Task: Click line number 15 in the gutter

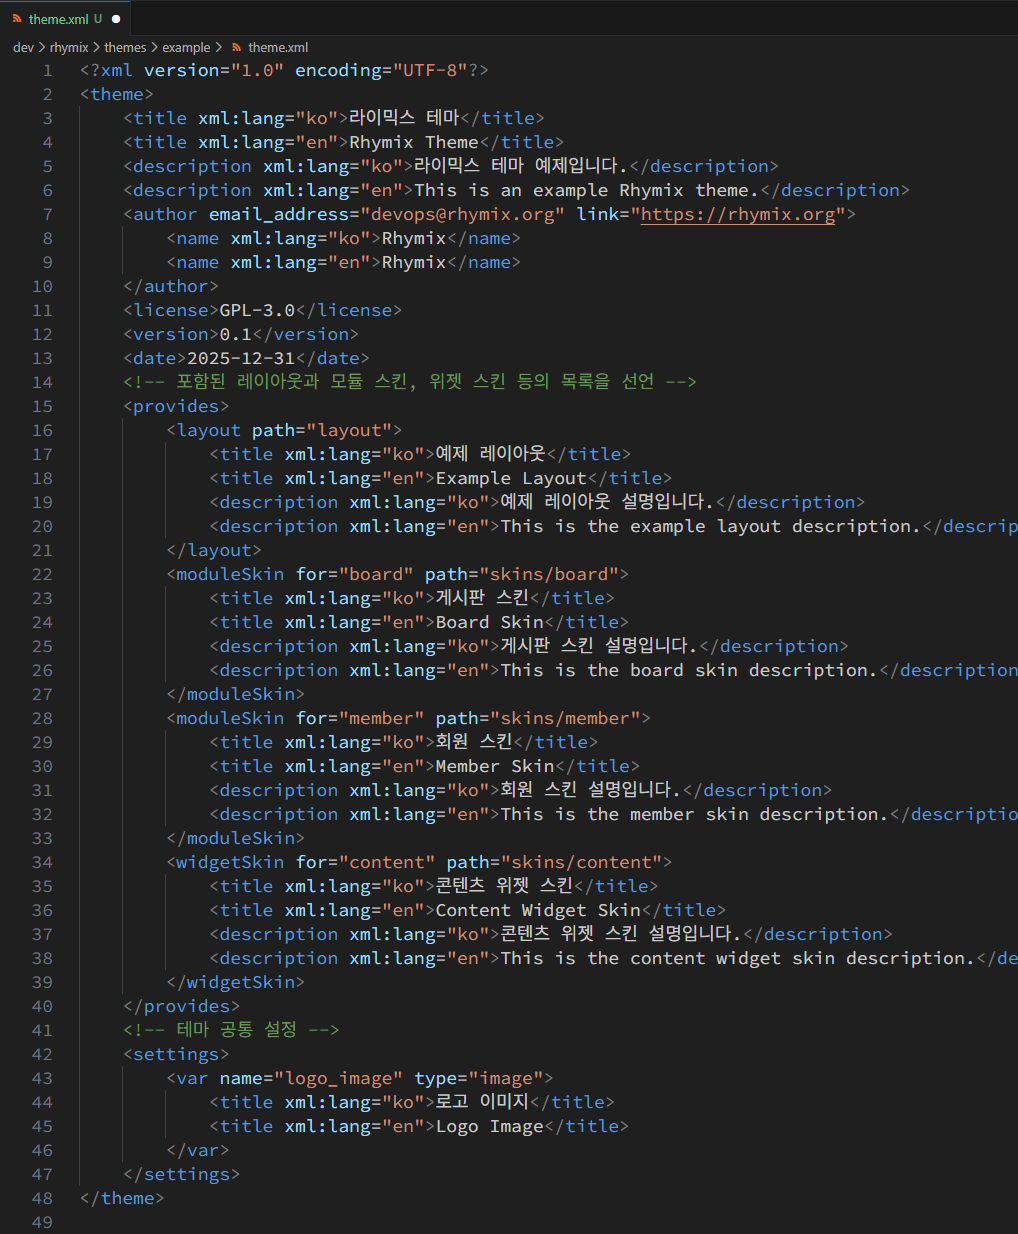Action: tap(42, 406)
